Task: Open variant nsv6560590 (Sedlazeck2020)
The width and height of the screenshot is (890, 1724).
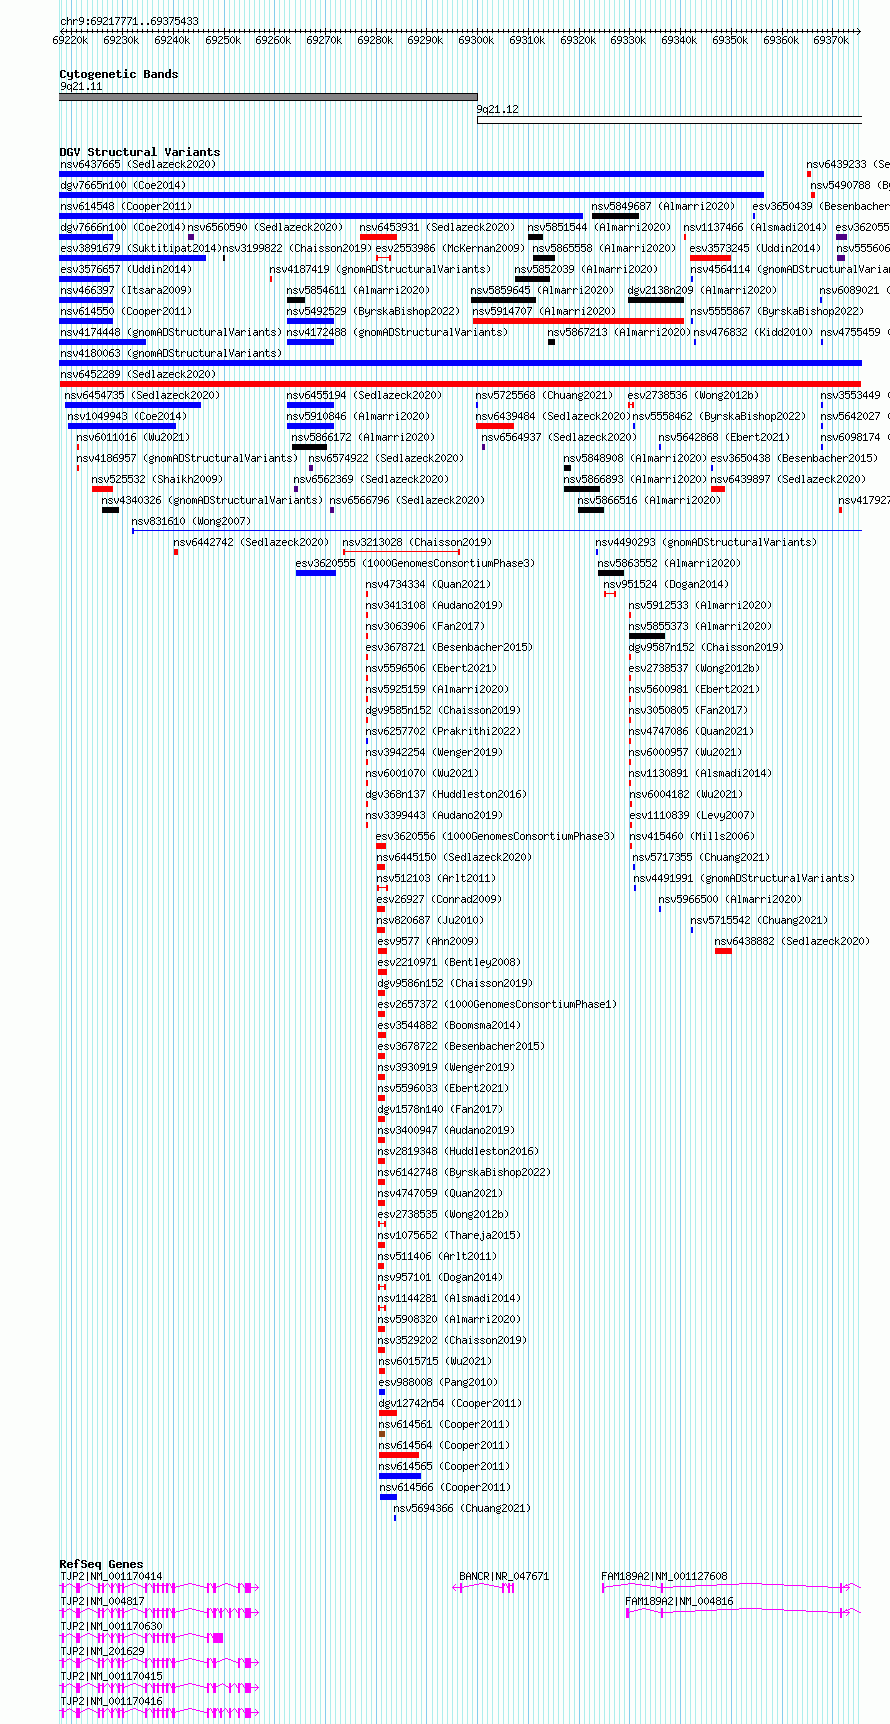Action: pyautogui.click(x=265, y=227)
